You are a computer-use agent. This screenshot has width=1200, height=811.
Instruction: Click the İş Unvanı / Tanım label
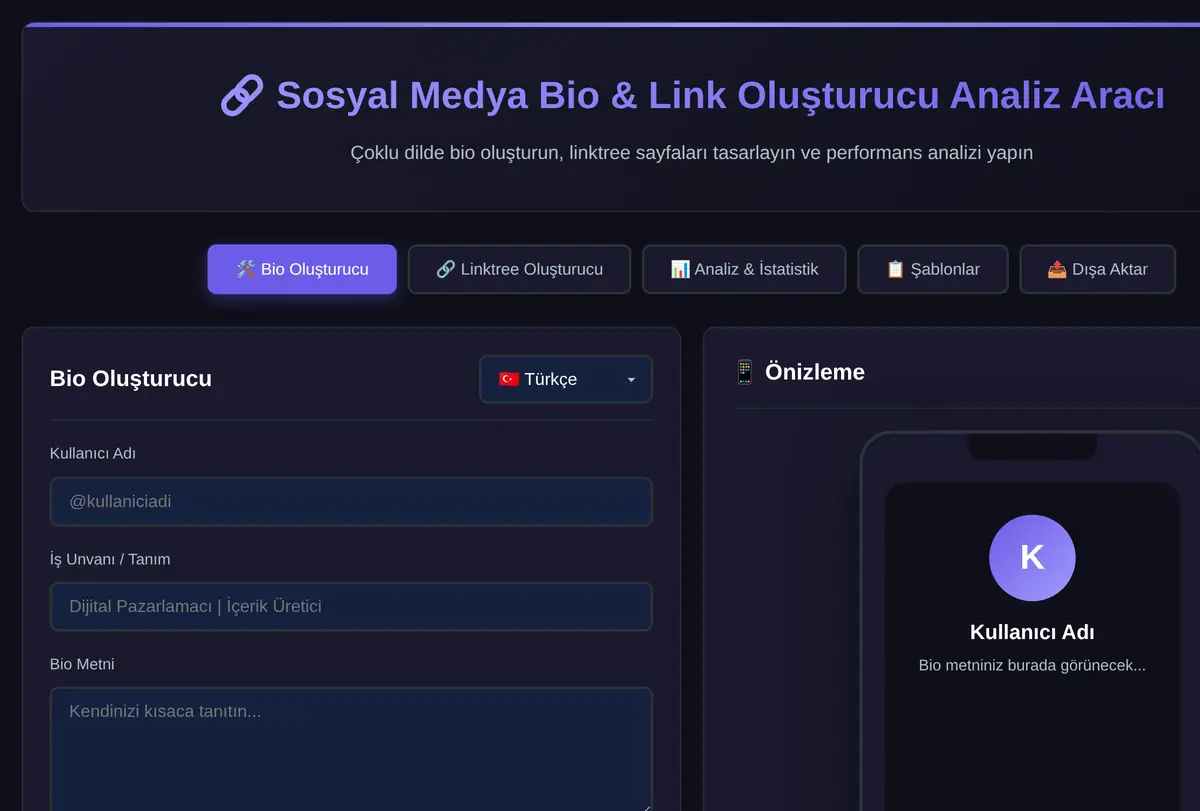pyautogui.click(x=110, y=559)
